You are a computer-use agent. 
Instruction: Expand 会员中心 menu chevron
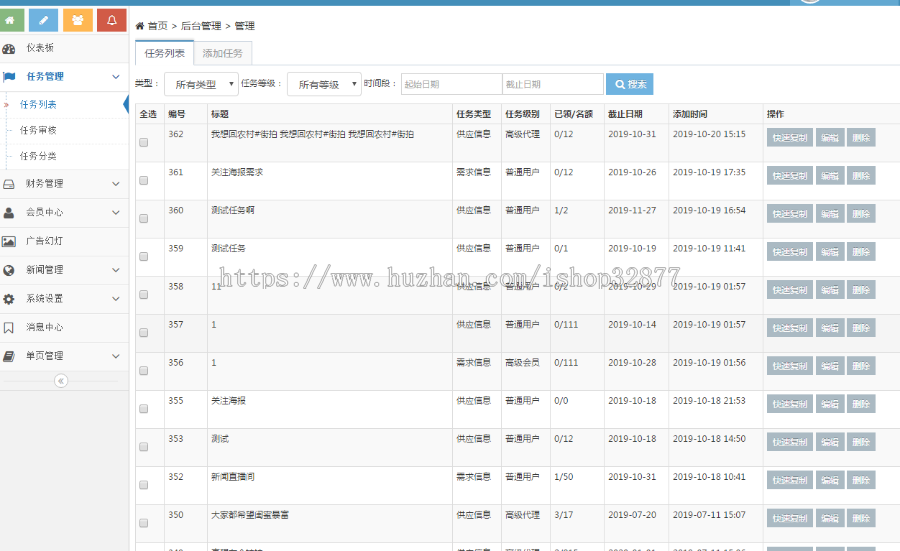(x=116, y=212)
